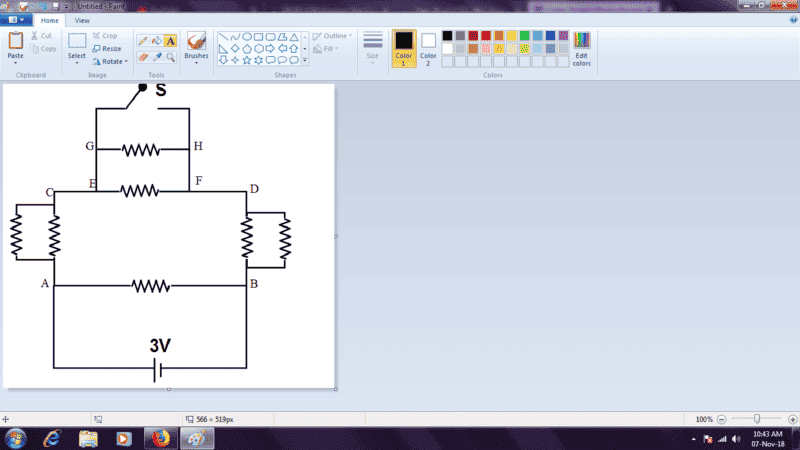The height and width of the screenshot is (450, 800).
Task: Click the Magnifier tool
Action: point(170,56)
